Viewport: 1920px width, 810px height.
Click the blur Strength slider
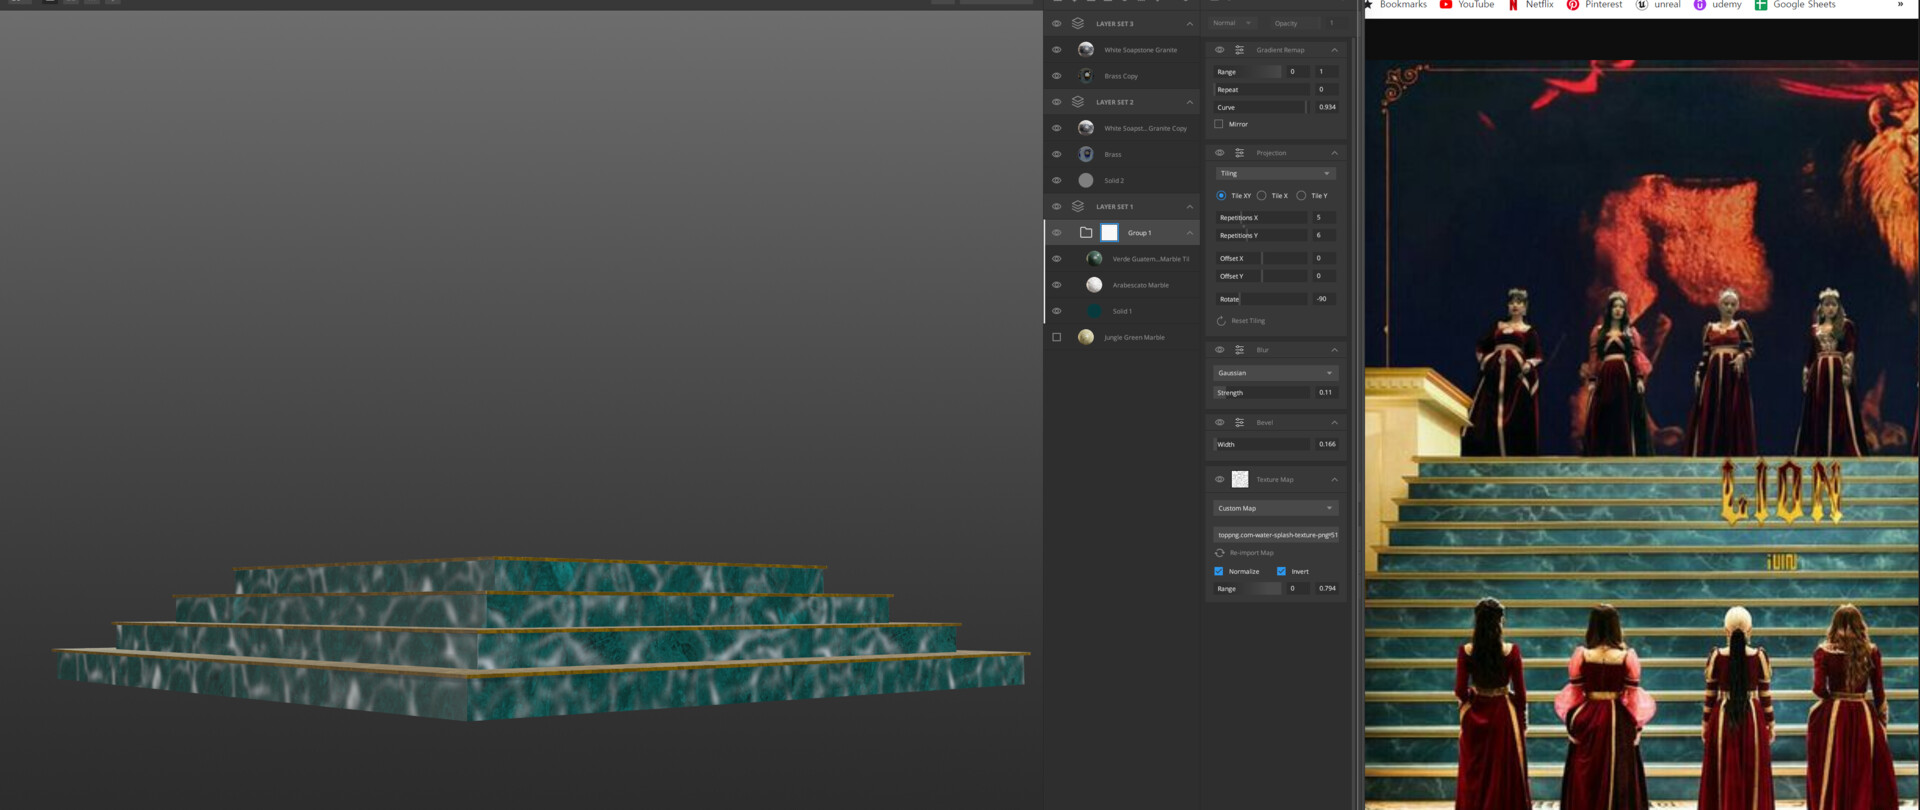pyautogui.click(x=1262, y=393)
